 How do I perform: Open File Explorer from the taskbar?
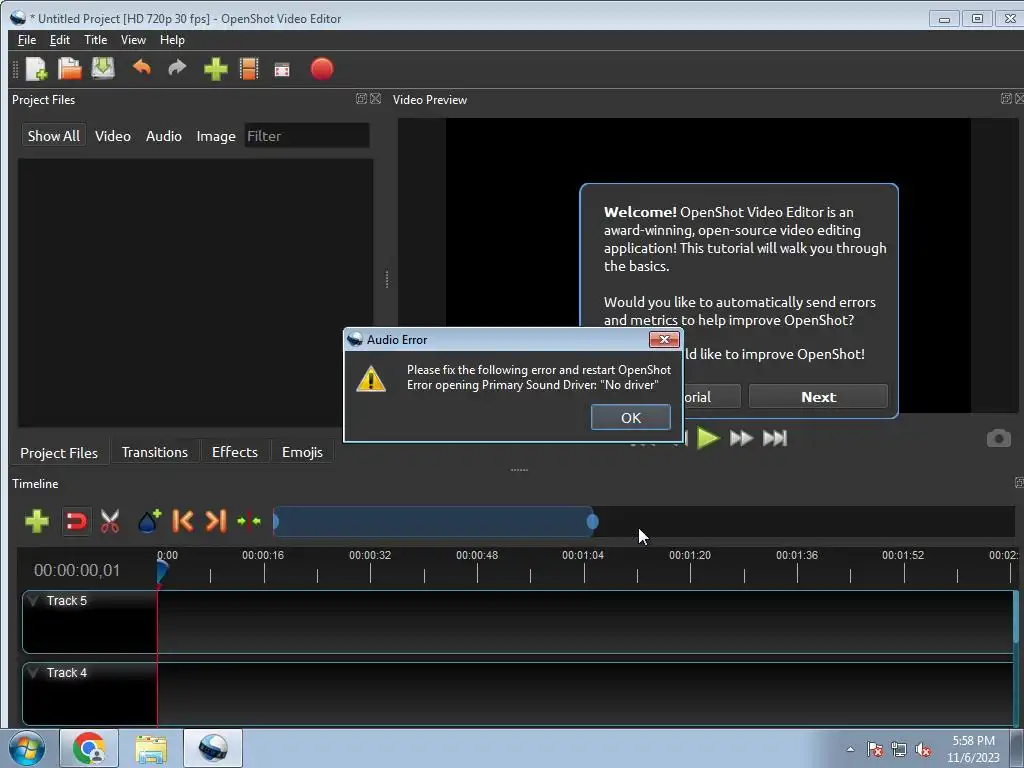pyautogui.click(x=151, y=748)
